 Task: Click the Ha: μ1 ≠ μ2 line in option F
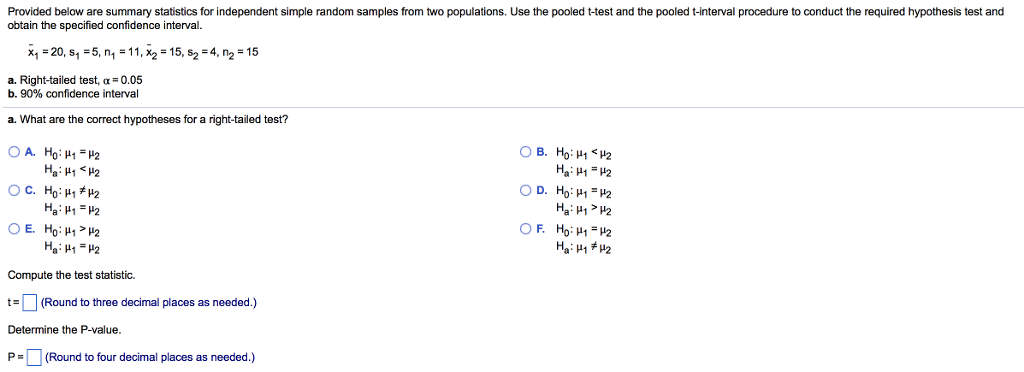tap(583, 248)
